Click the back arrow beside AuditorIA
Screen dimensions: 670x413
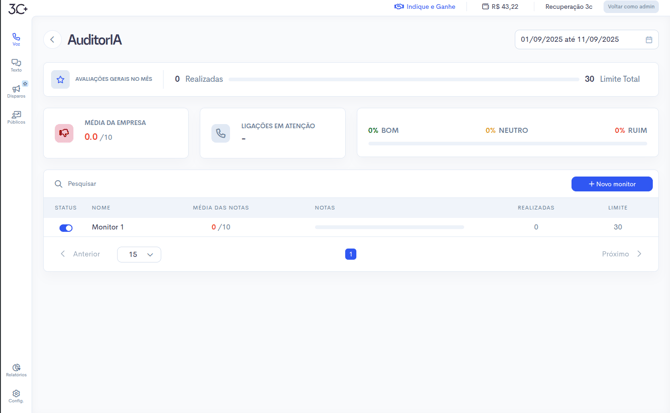(53, 40)
